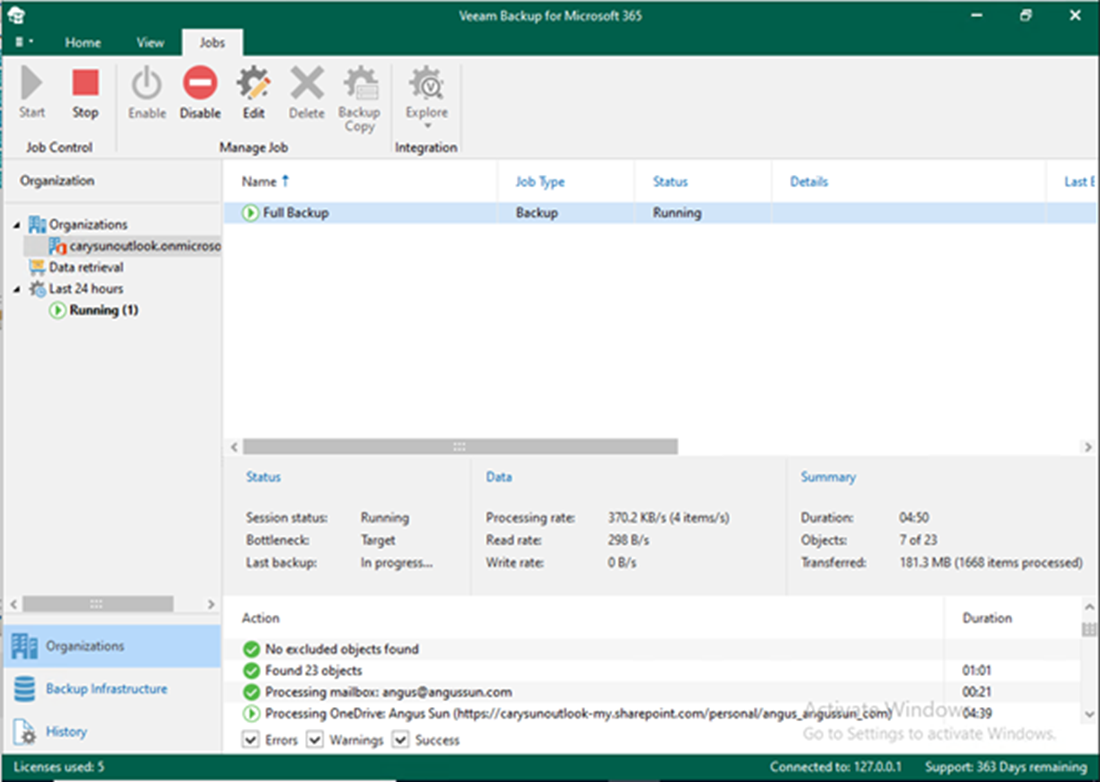Click success icon beside Processing mailbox entry
The image size is (1100, 782).
click(x=251, y=692)
